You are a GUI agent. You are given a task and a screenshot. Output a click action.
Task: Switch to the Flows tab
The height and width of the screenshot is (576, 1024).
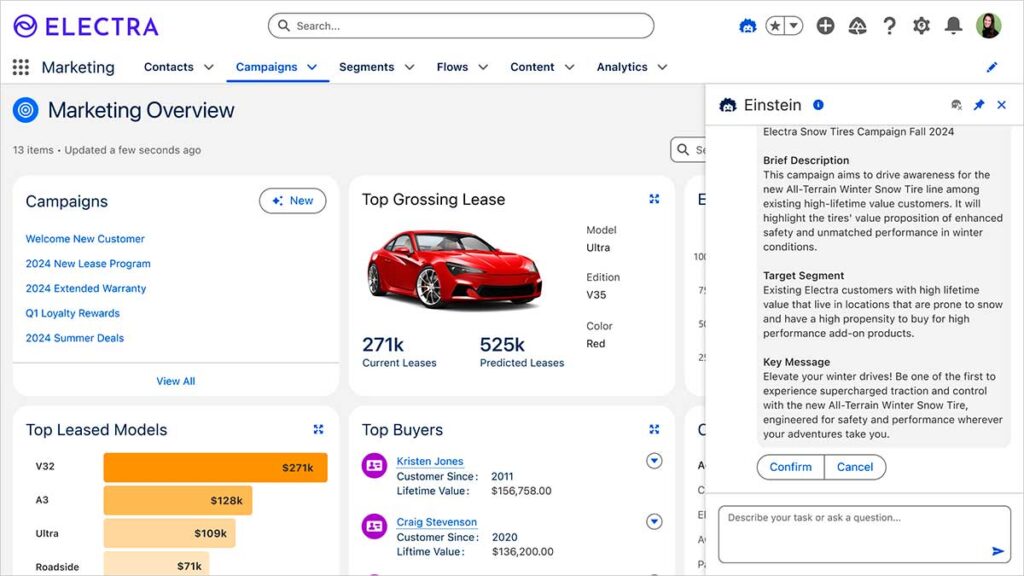pyautogui.click(x=452, y=67)
